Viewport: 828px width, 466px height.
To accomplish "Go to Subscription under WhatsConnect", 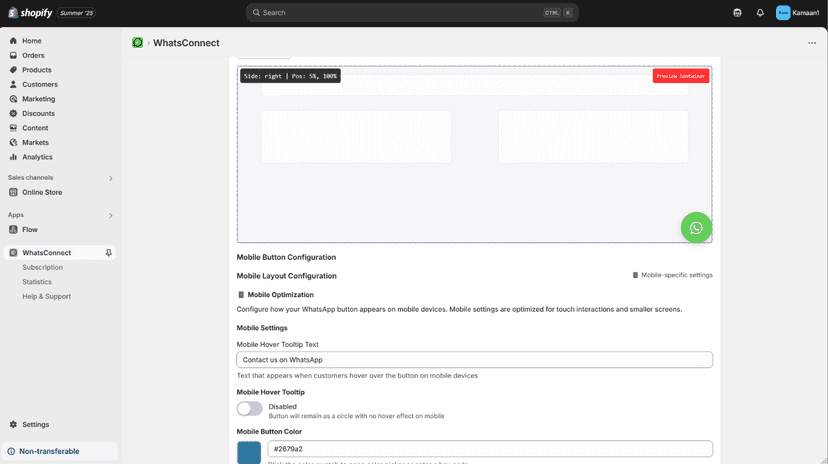I will tap(42, 267).
